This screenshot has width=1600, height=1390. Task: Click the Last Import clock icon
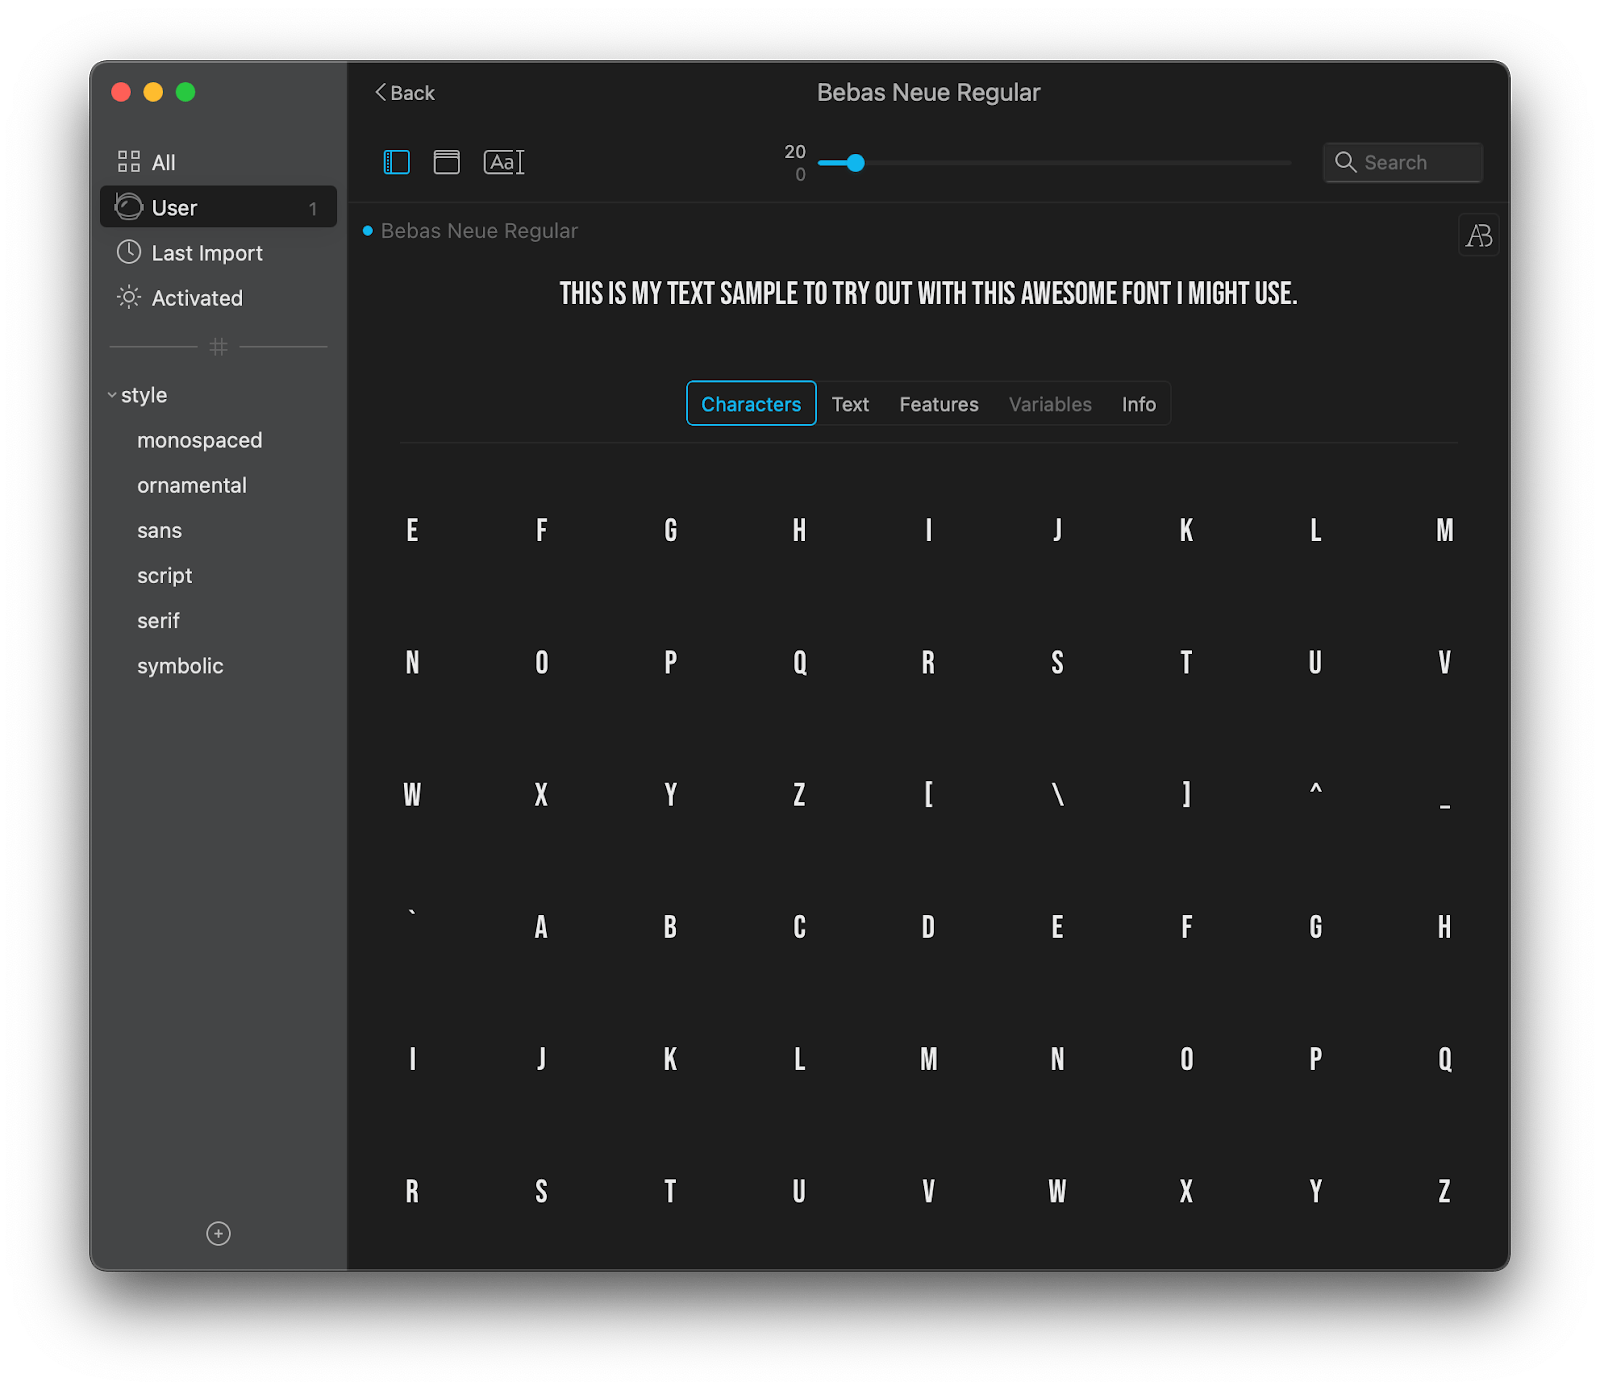click(129, 252)
